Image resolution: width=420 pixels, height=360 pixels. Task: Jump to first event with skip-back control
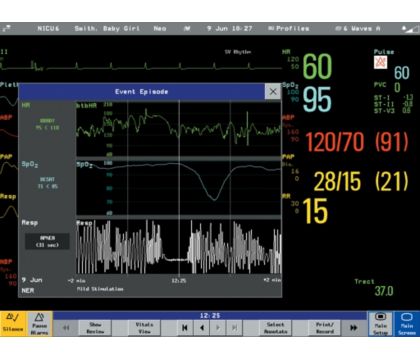pos(185,328)
